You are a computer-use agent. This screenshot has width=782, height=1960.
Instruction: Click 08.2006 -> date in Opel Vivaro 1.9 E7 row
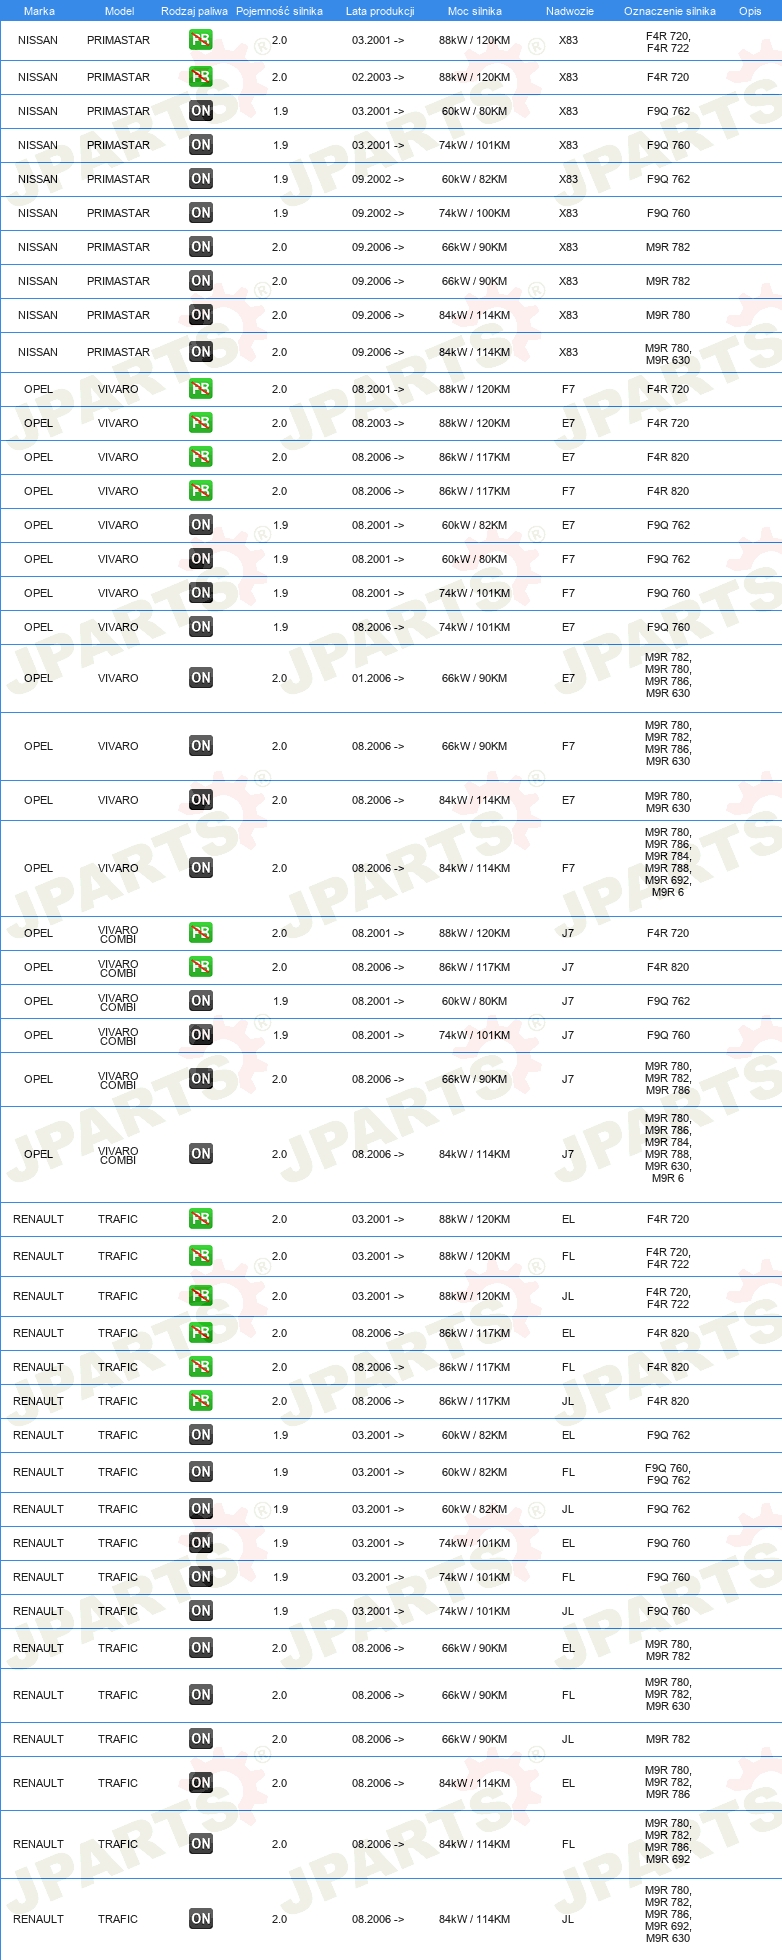pos(378,627)
